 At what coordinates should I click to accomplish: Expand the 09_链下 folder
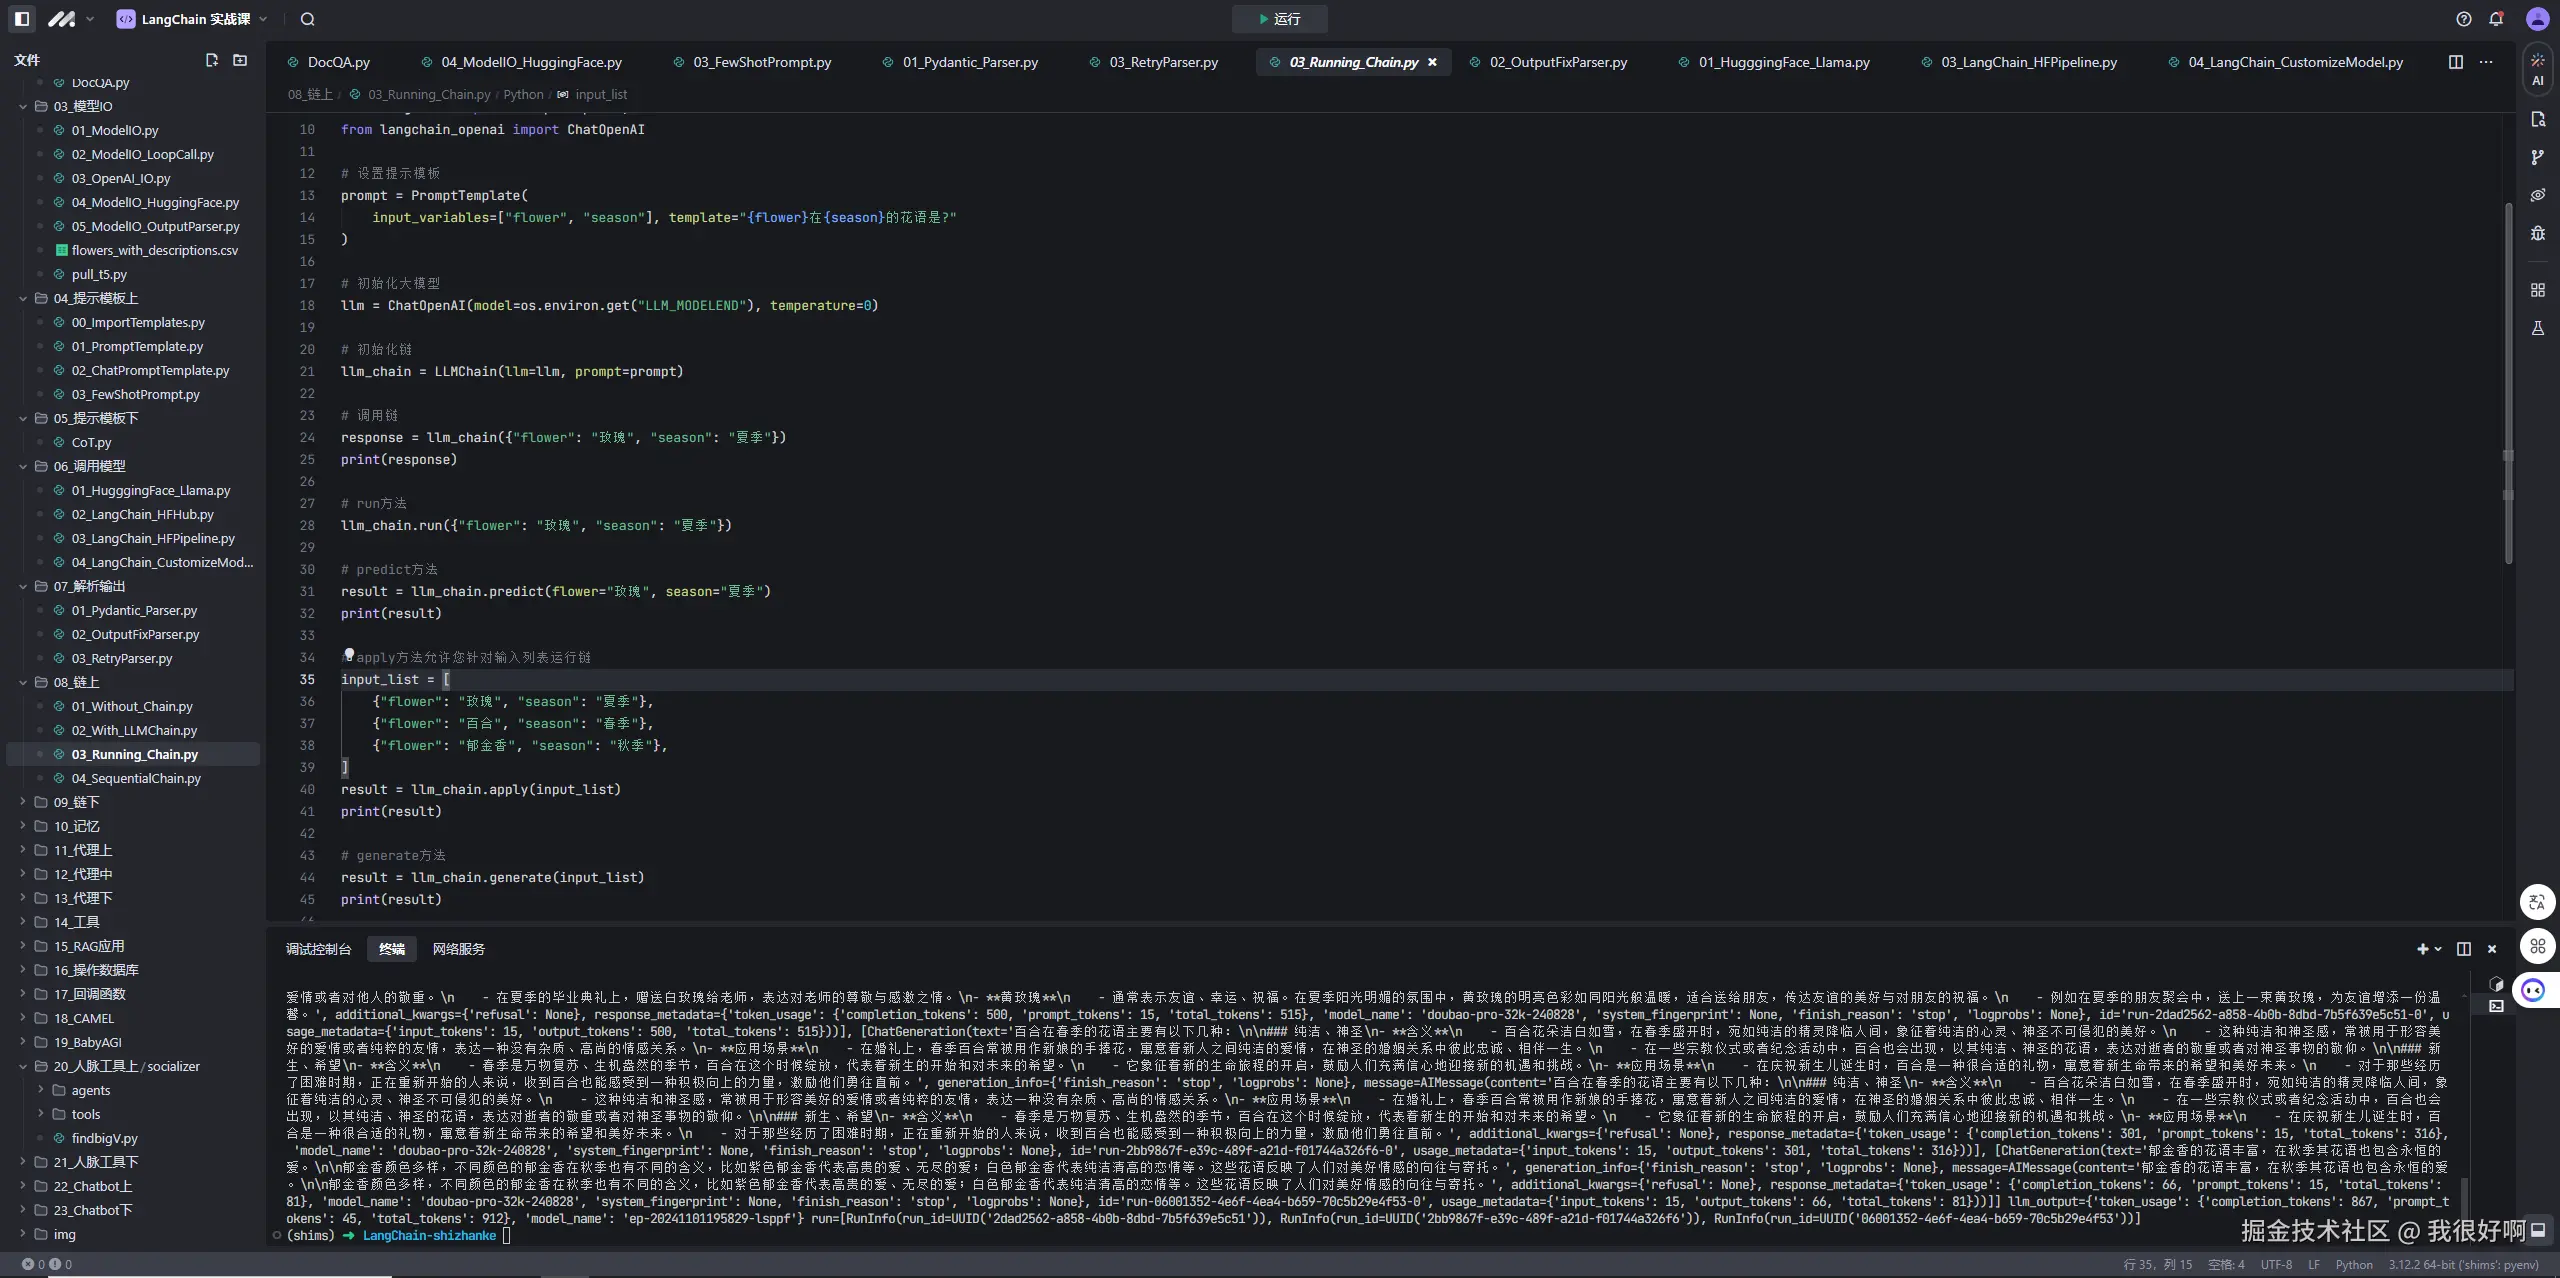pyautogui.click(x=23, y=802)
